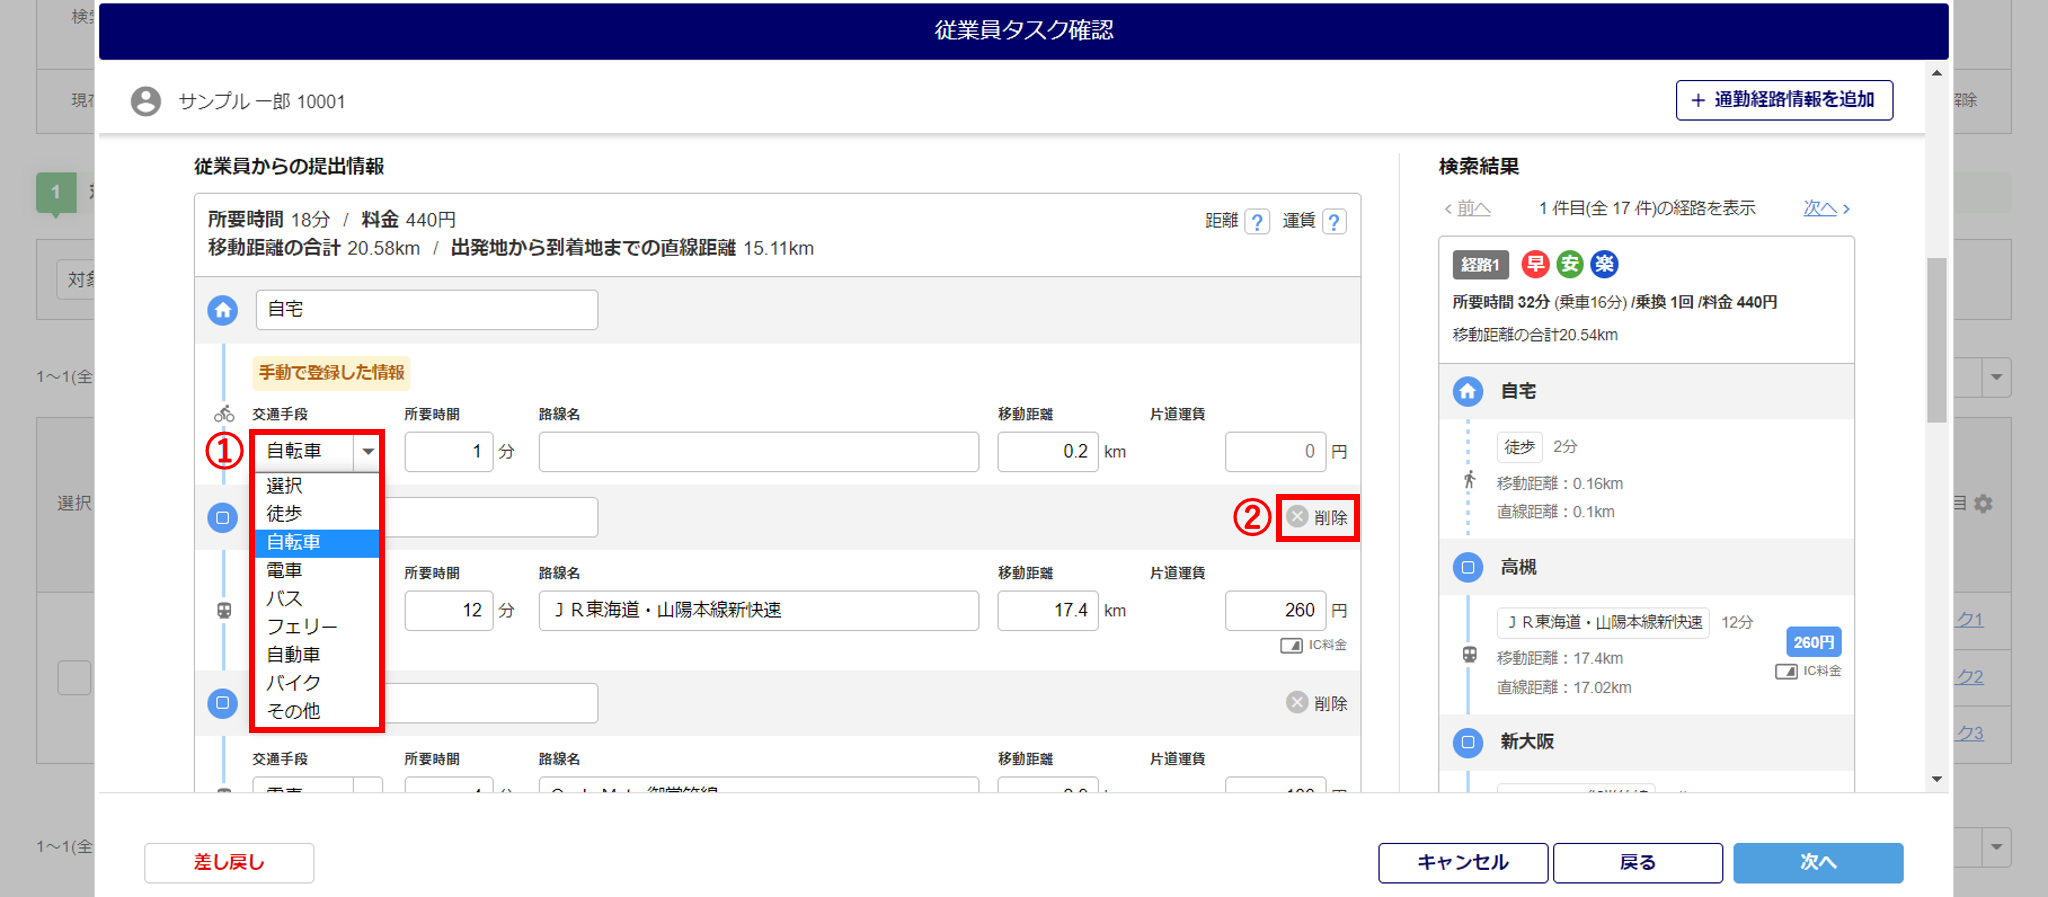
Task: Click the home icon beside 自宅 input
Action: point(223,310)
